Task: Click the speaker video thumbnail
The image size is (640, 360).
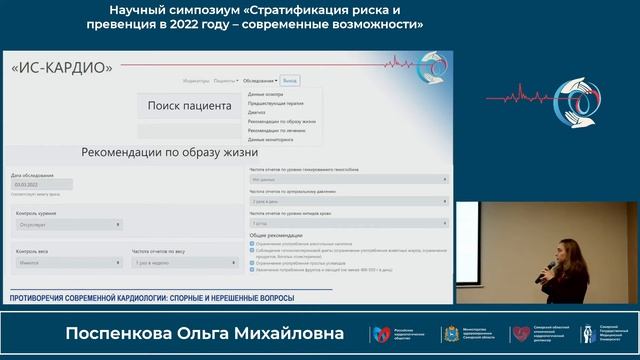Action: (547, 252)
